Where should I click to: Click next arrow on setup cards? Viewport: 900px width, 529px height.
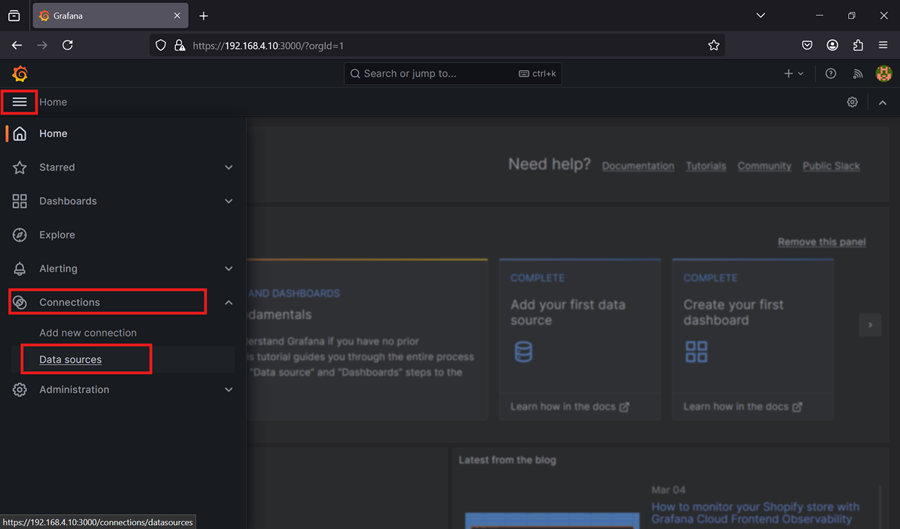(x=870, y=325)
